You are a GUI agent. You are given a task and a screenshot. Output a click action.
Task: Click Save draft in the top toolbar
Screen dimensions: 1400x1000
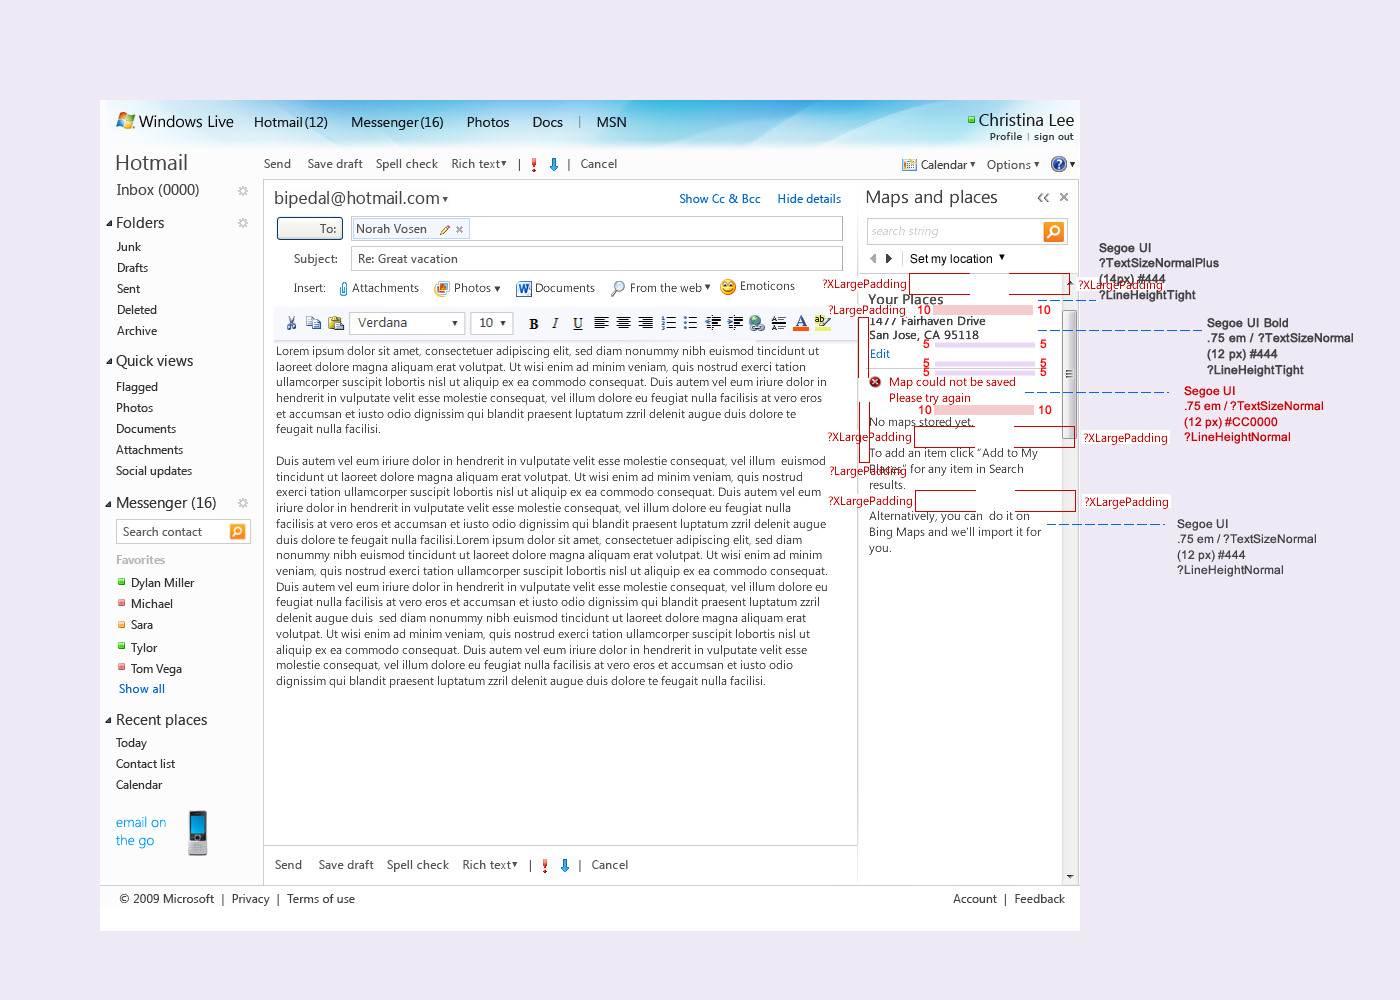pos(335,164)
